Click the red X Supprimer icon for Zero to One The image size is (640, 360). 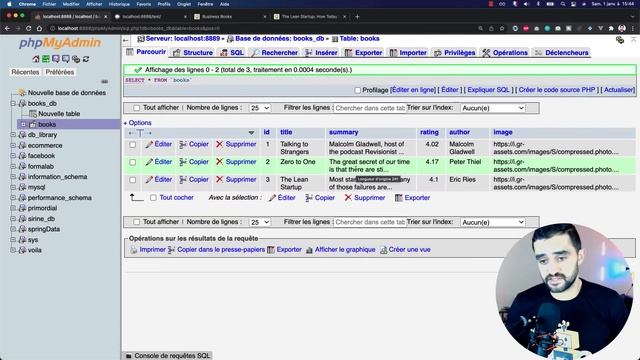click(220, 162)
